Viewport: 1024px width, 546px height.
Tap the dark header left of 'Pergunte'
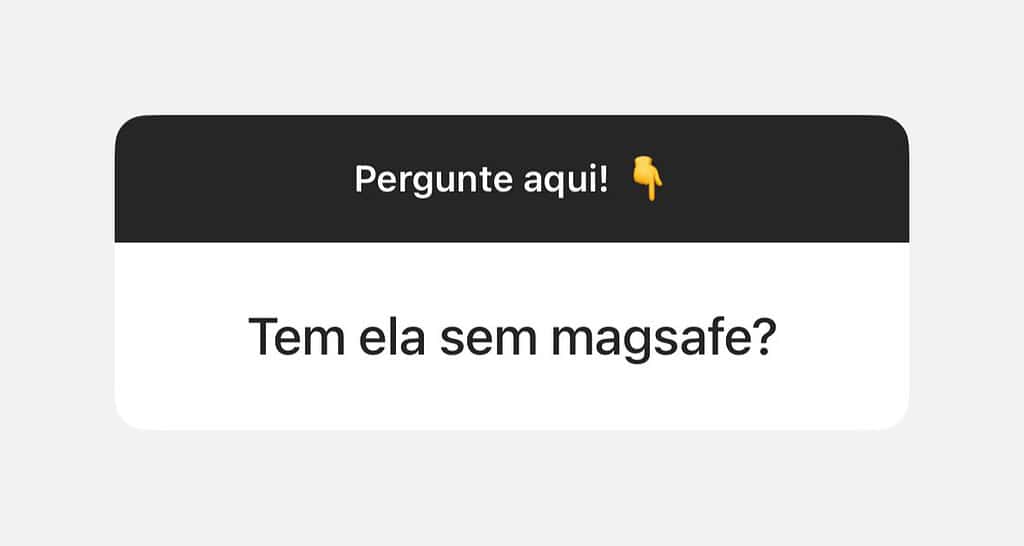click(x=235, y=179)
